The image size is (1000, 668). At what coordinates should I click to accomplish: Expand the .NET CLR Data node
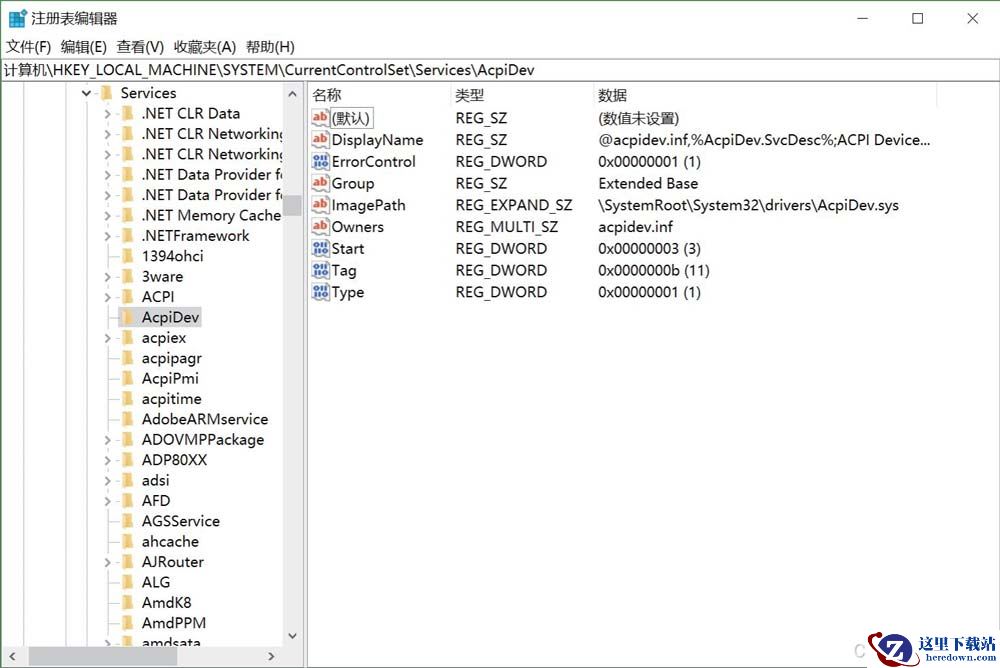pos(107,114)
